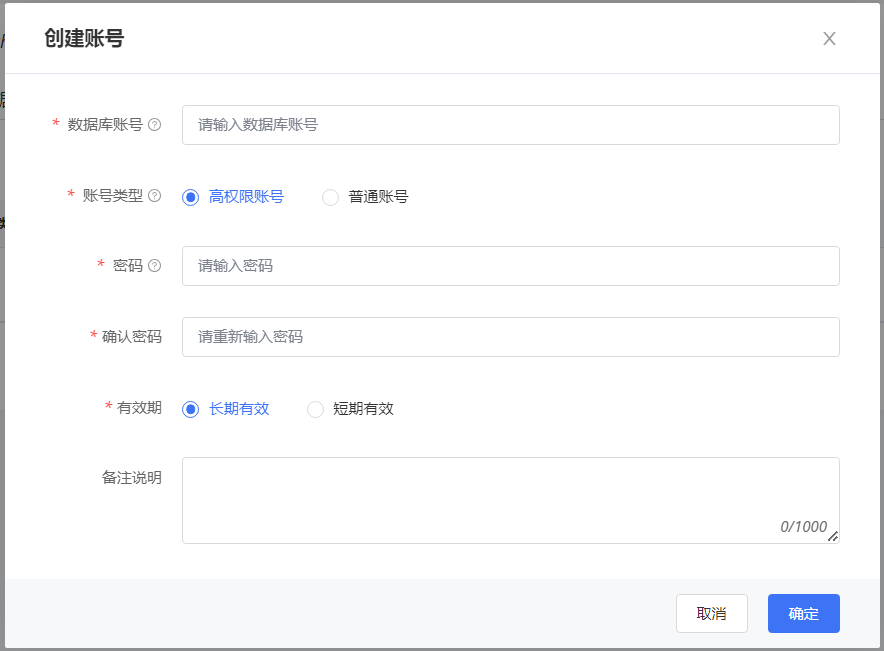
Task: Click the 备注说明 label text
Action: 131,478
